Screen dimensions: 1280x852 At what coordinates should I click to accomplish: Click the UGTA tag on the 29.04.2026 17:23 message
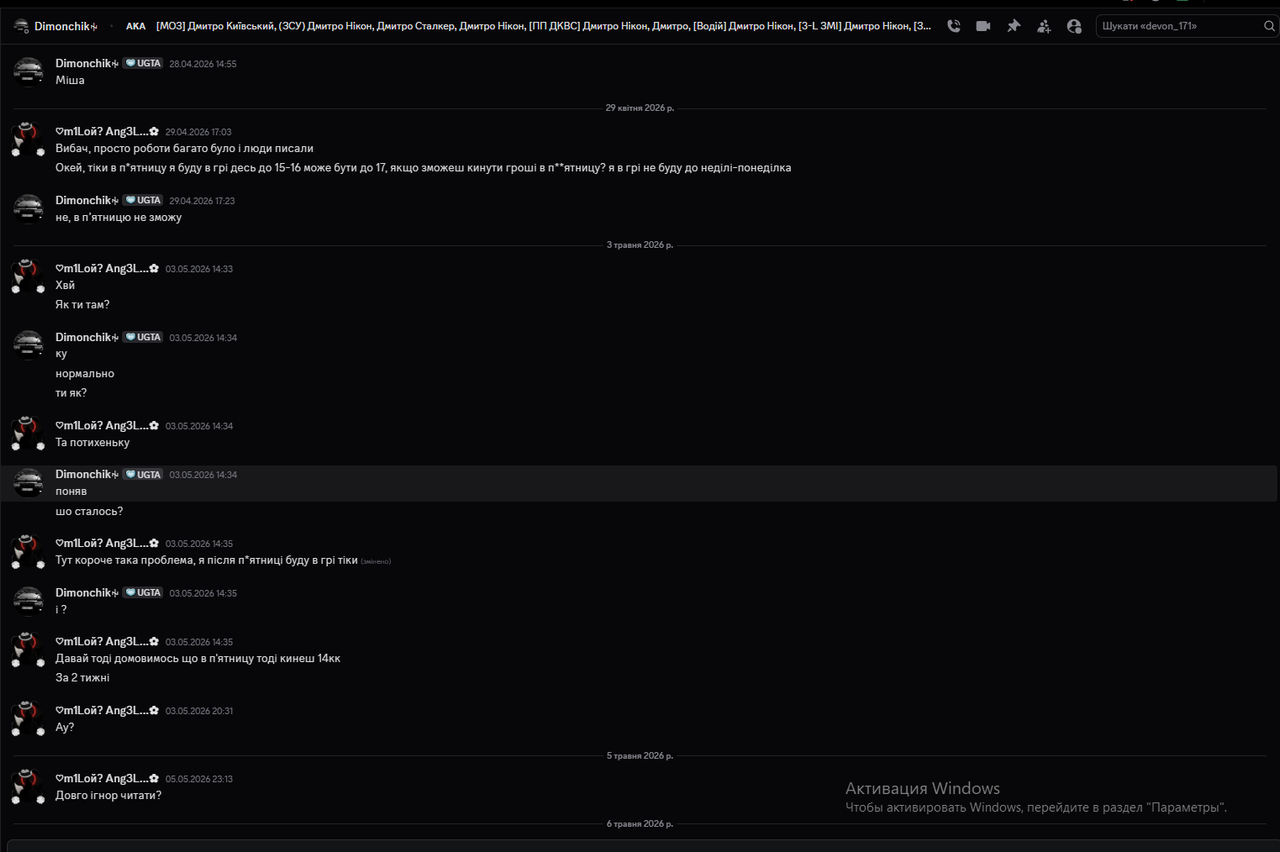(x=143, y=200)
